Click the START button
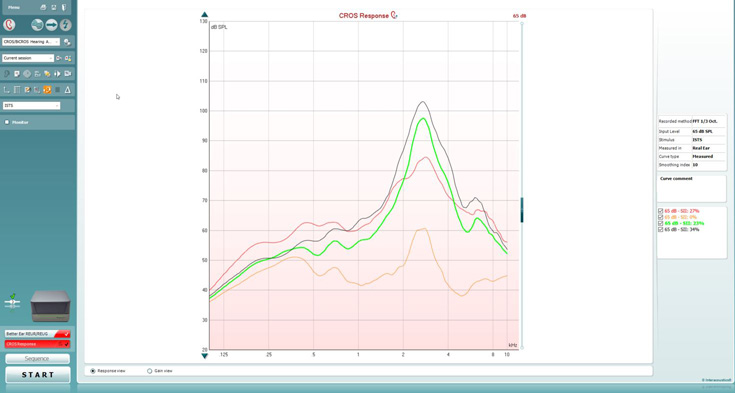The width and height of the screenshot is (735, 393). pos(38,375)
